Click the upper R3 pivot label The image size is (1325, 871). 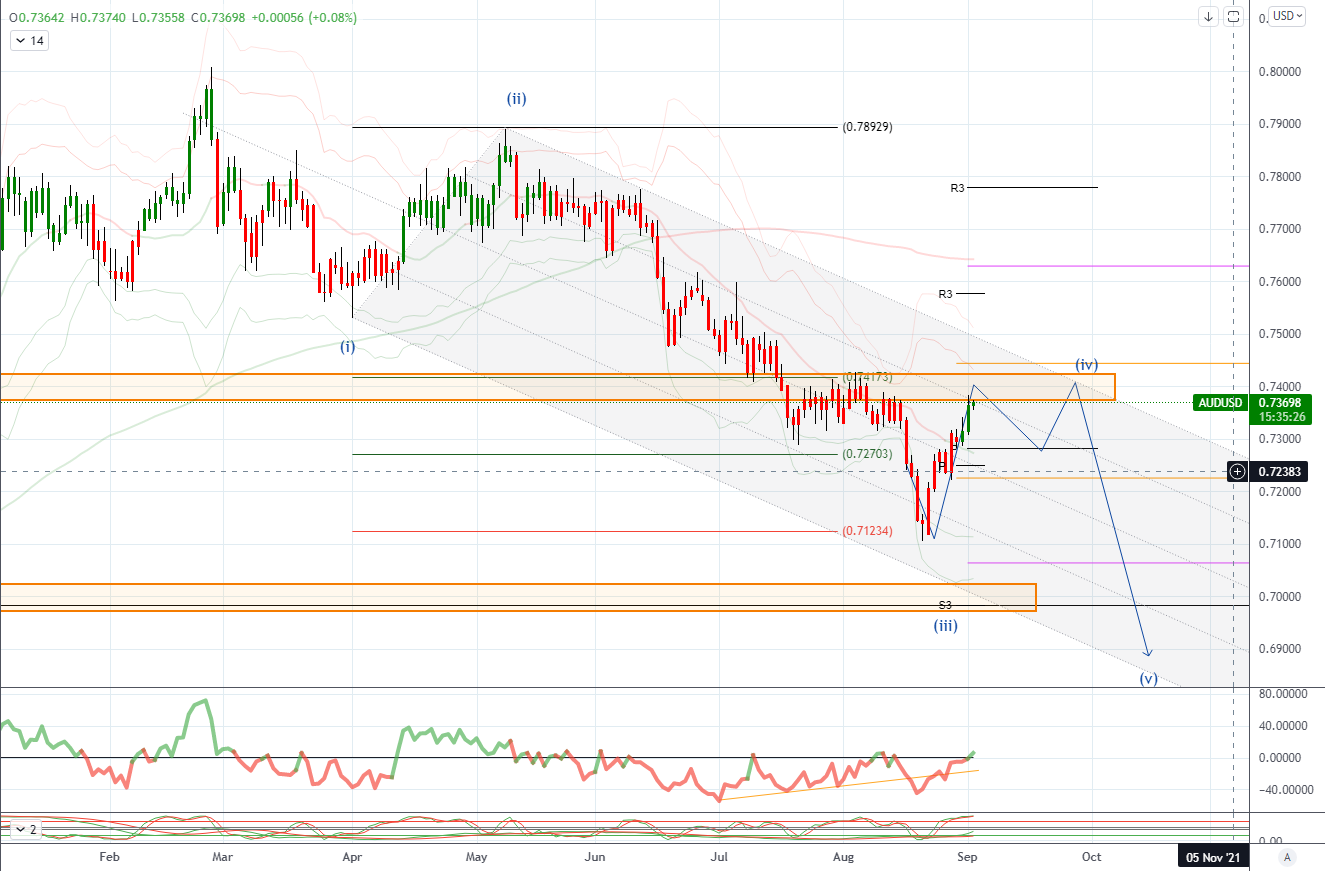click(958, 188)
